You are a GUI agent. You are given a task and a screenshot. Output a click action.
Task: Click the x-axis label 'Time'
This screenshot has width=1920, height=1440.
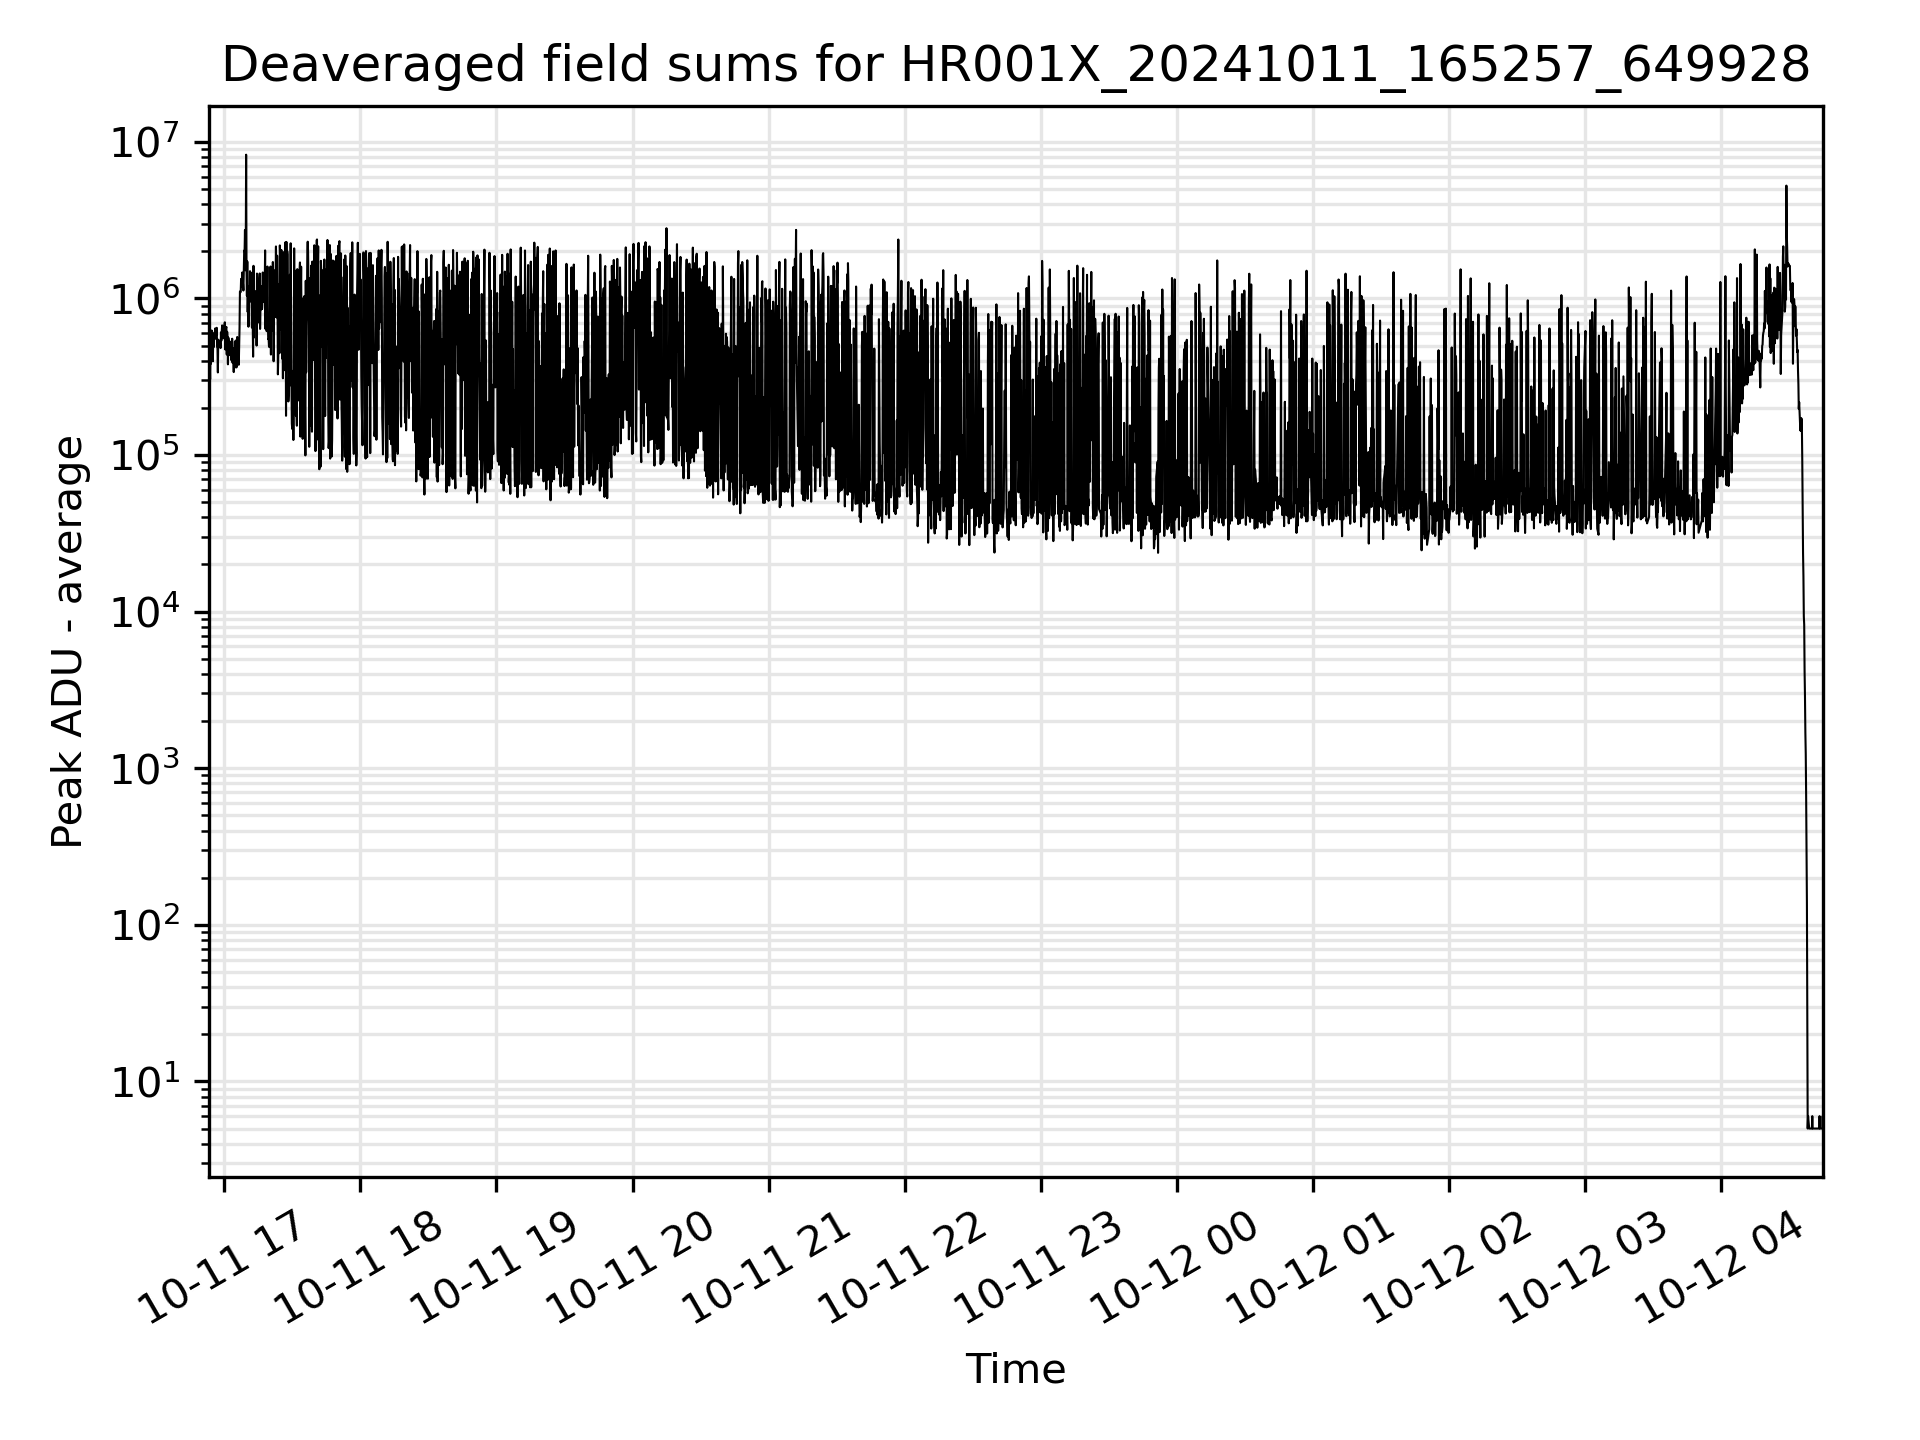click(1015, 1369)
